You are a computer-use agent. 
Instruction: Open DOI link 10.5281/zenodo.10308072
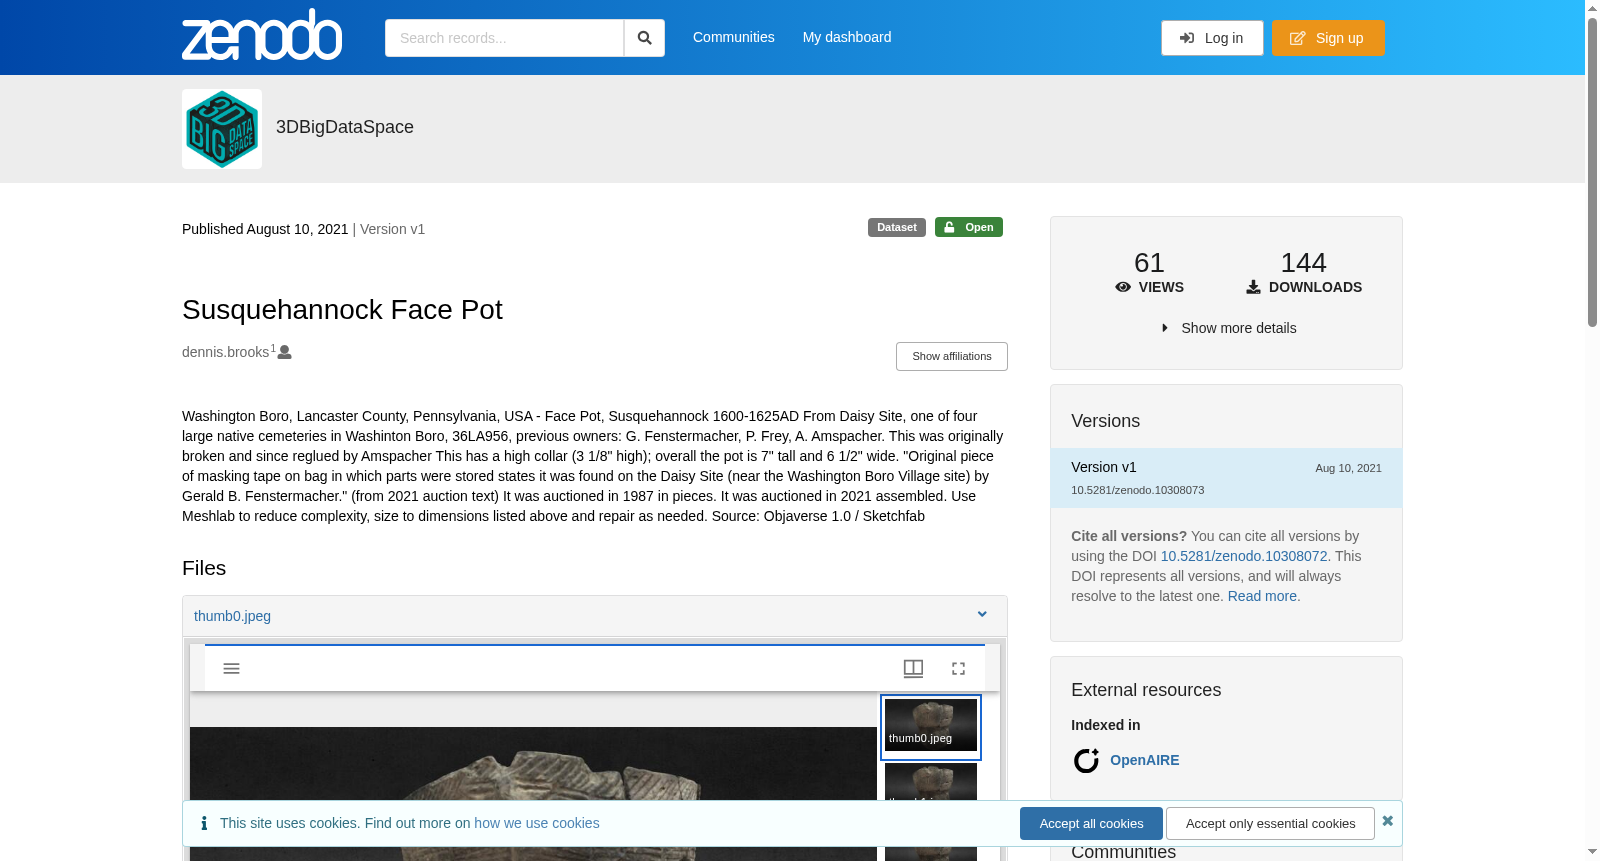pos(1244,556)
